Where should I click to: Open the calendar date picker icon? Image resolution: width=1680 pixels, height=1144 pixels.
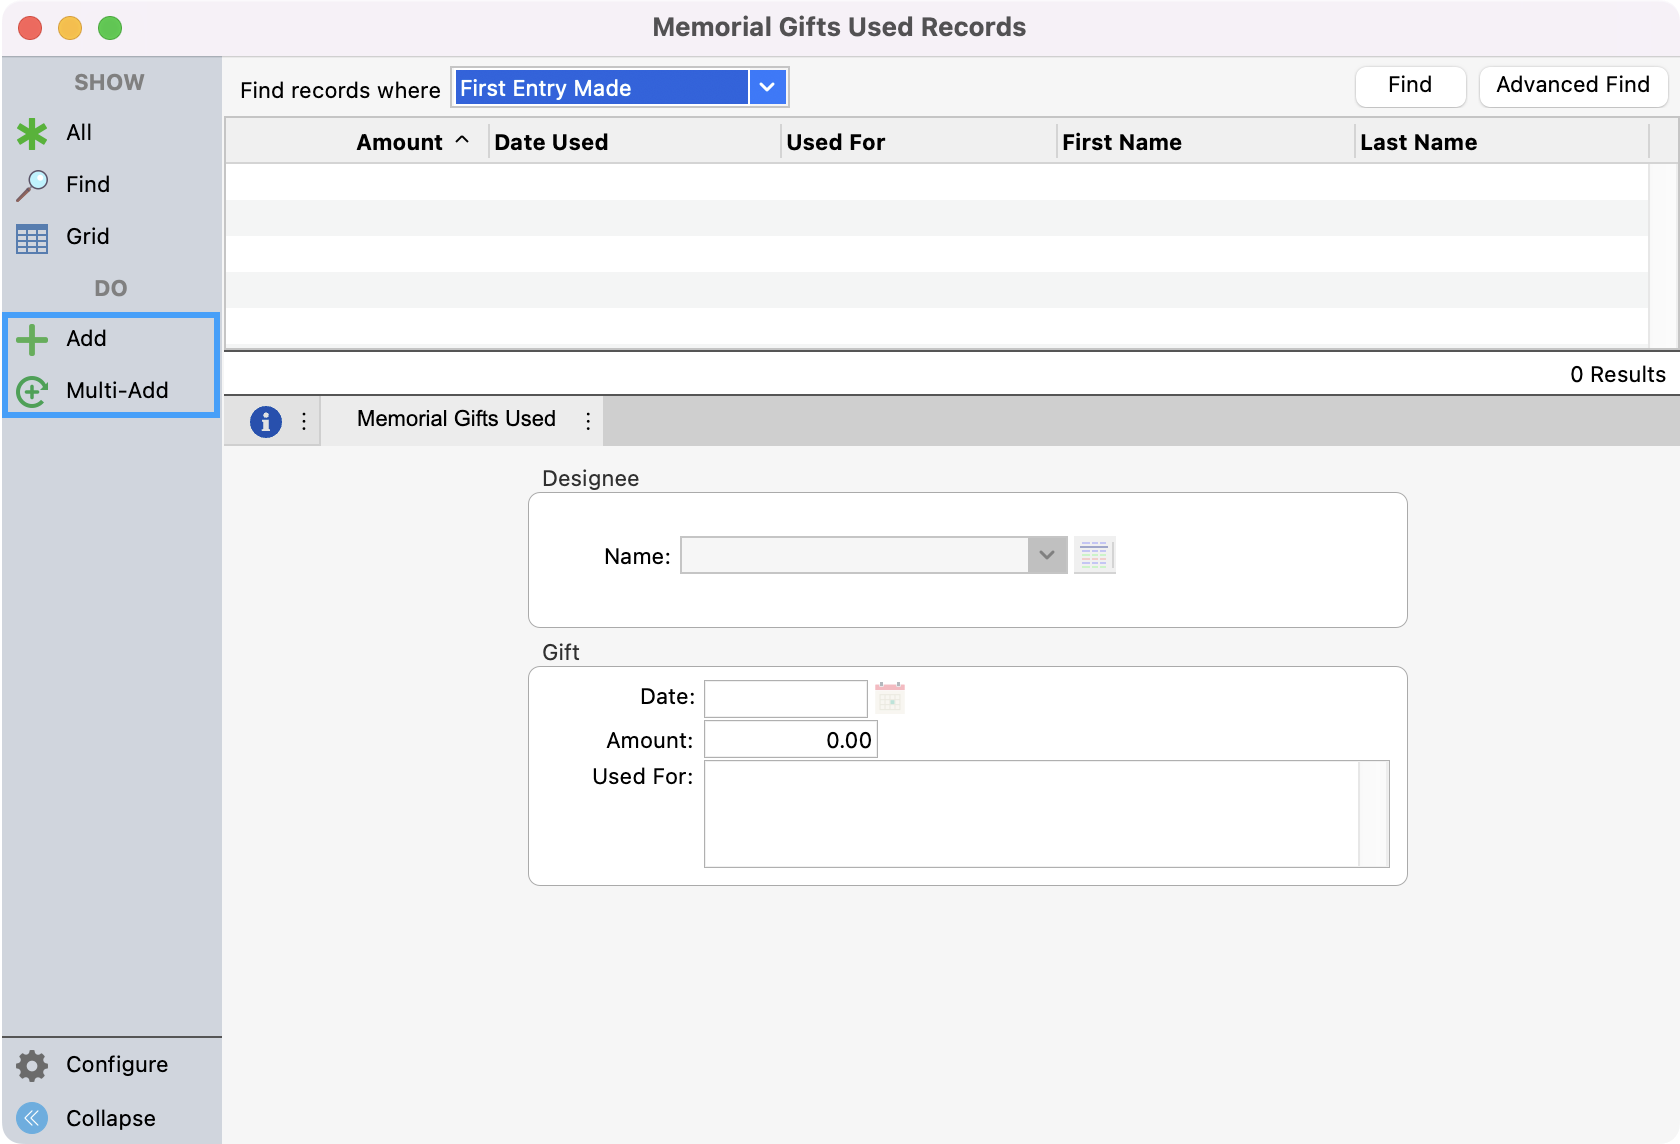click(x=889, y=697)
